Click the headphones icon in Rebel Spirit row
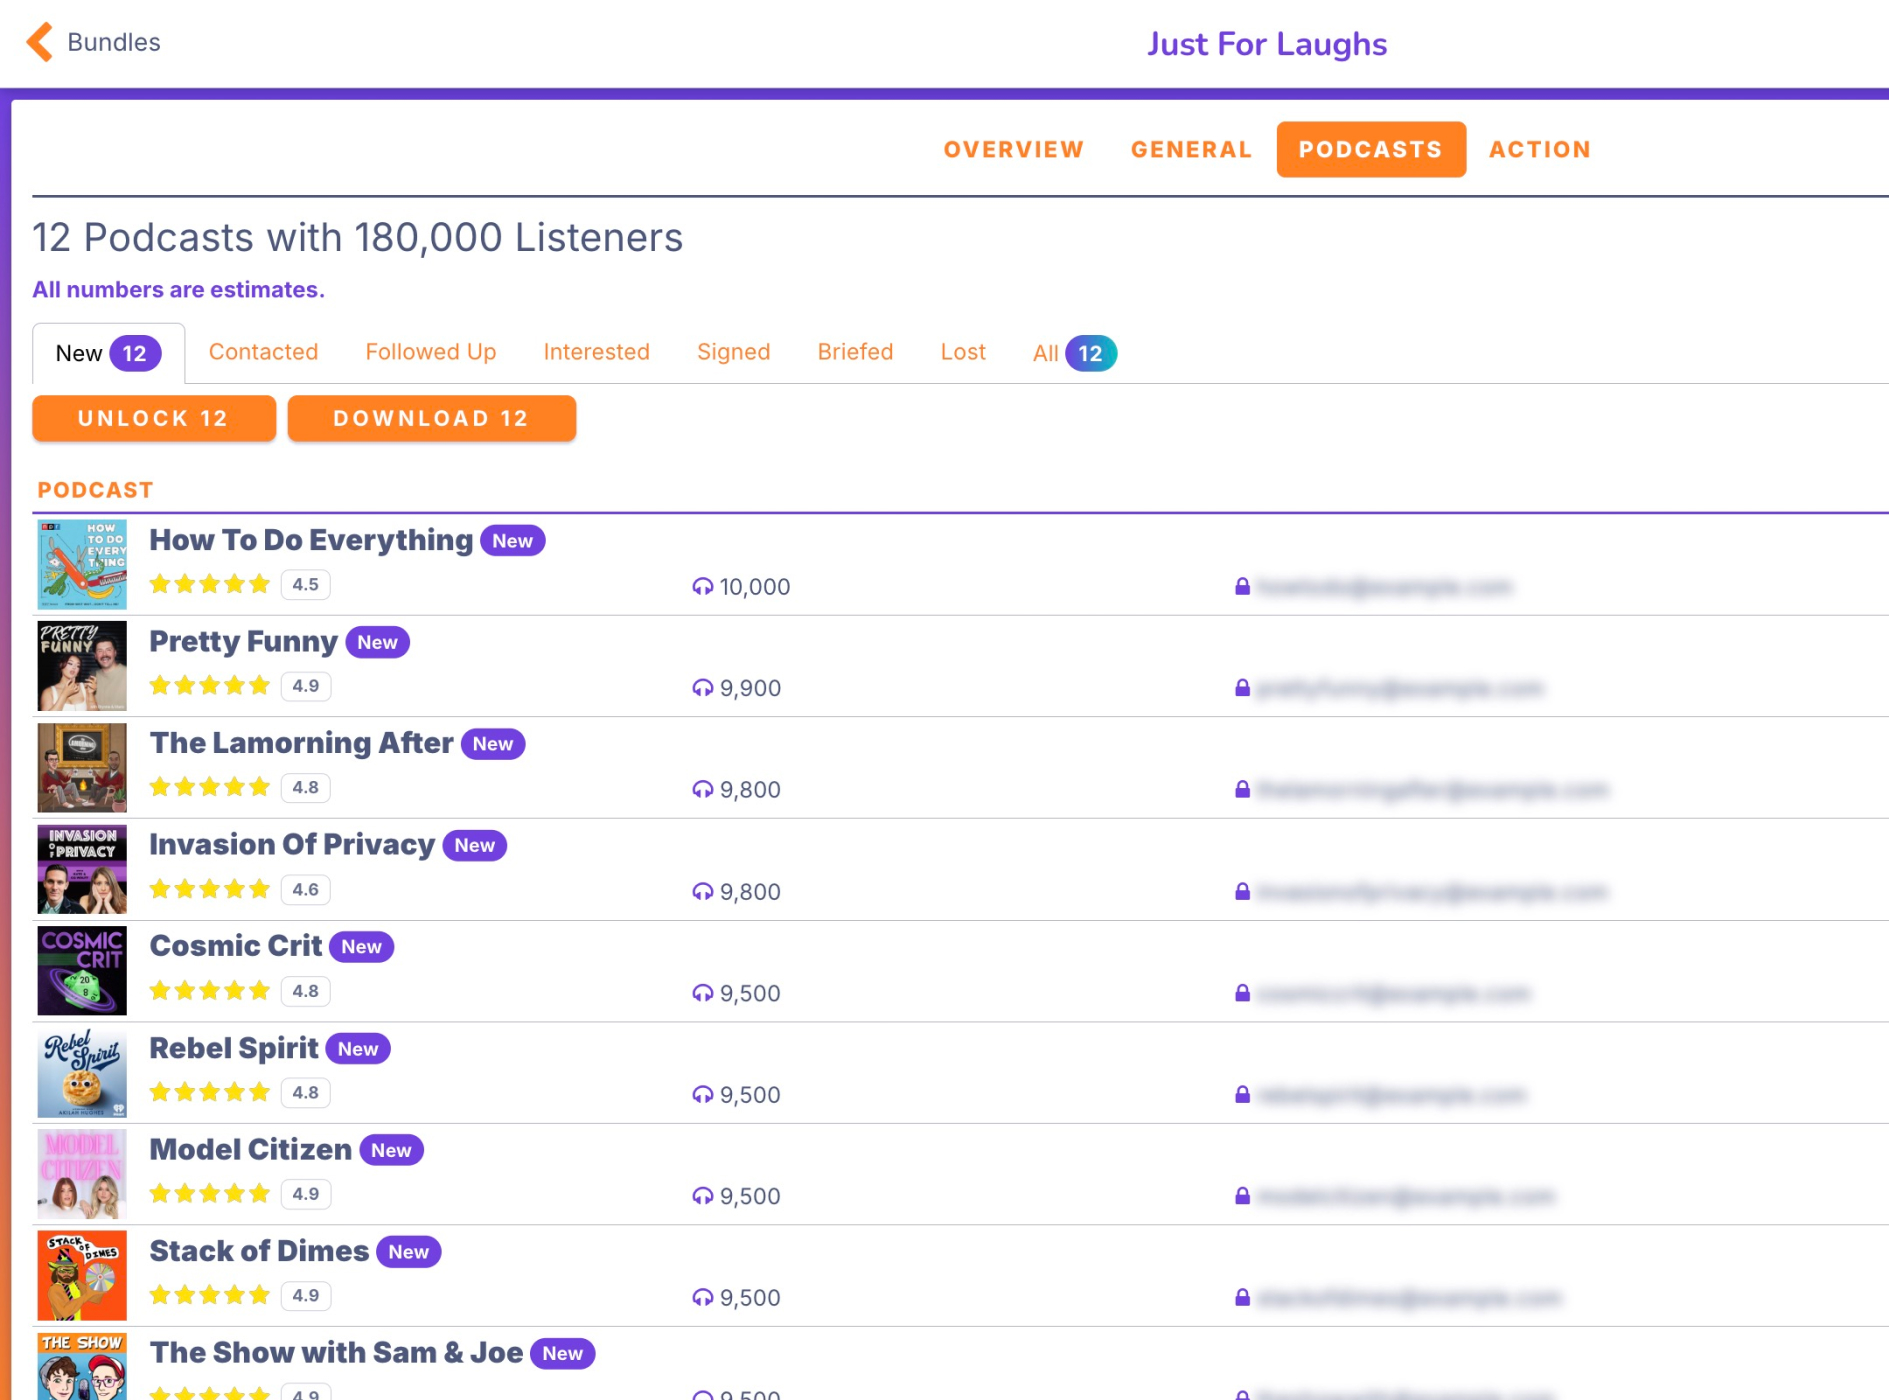The image size is (1889, 1400). pyautogui.click(x=702, y=1095)
